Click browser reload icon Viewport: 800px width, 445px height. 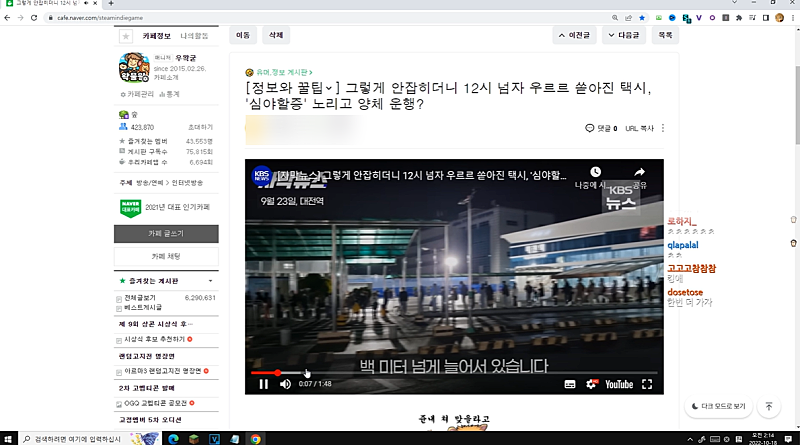(x=34, y=18)
